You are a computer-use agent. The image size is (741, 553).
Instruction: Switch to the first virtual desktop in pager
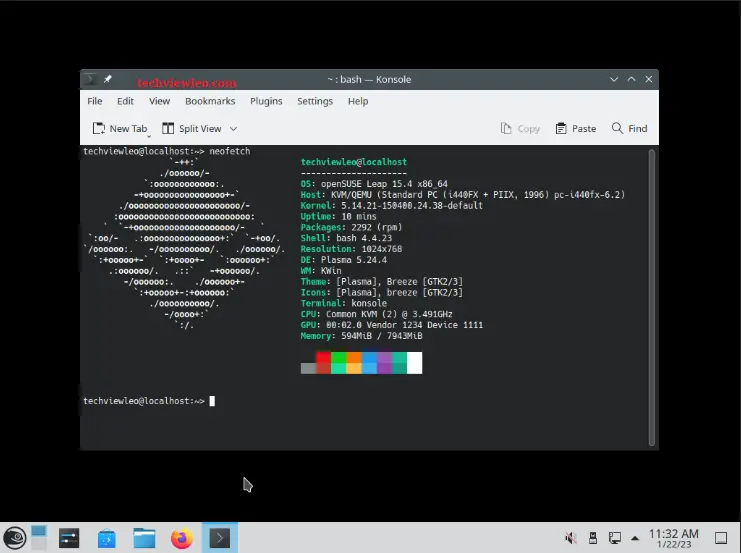coord(39,532)
